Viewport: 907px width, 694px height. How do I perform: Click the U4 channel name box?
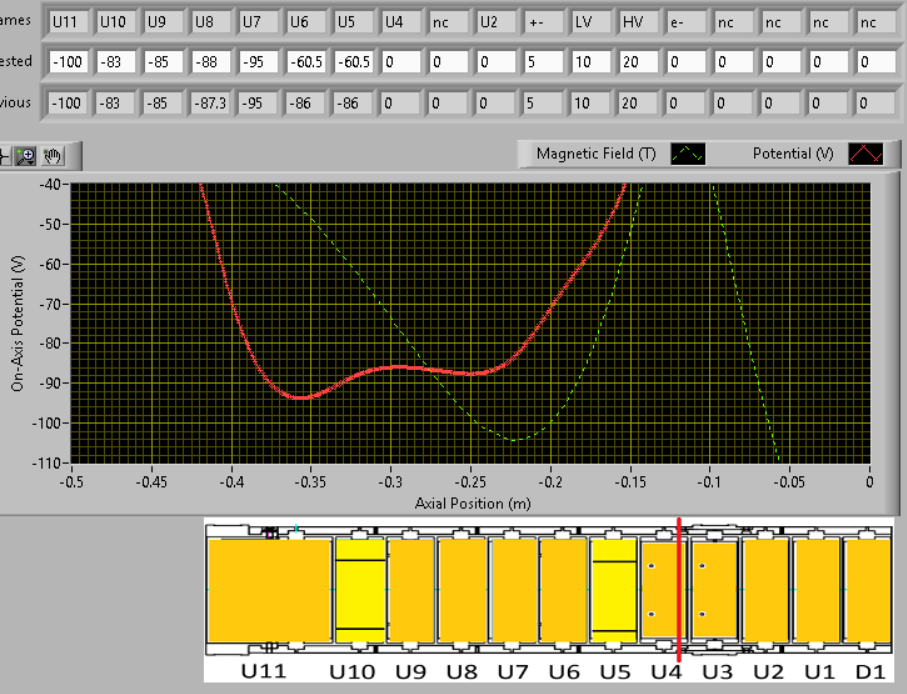coord(401,21)
